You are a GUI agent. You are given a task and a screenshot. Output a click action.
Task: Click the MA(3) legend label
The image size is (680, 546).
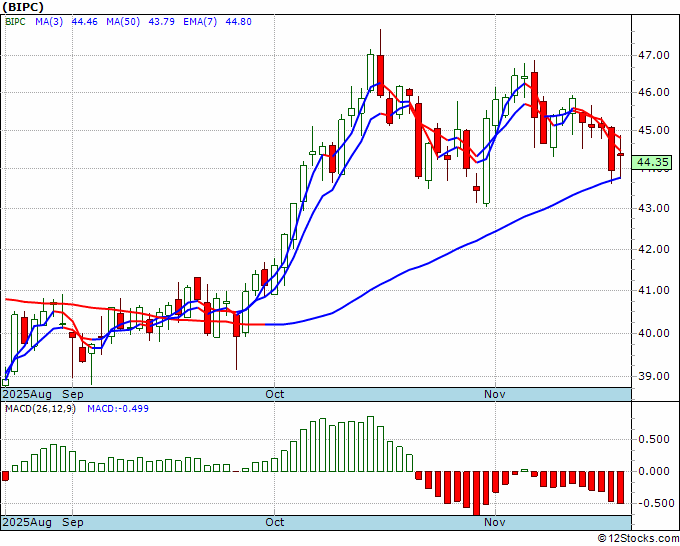[49, 22]
